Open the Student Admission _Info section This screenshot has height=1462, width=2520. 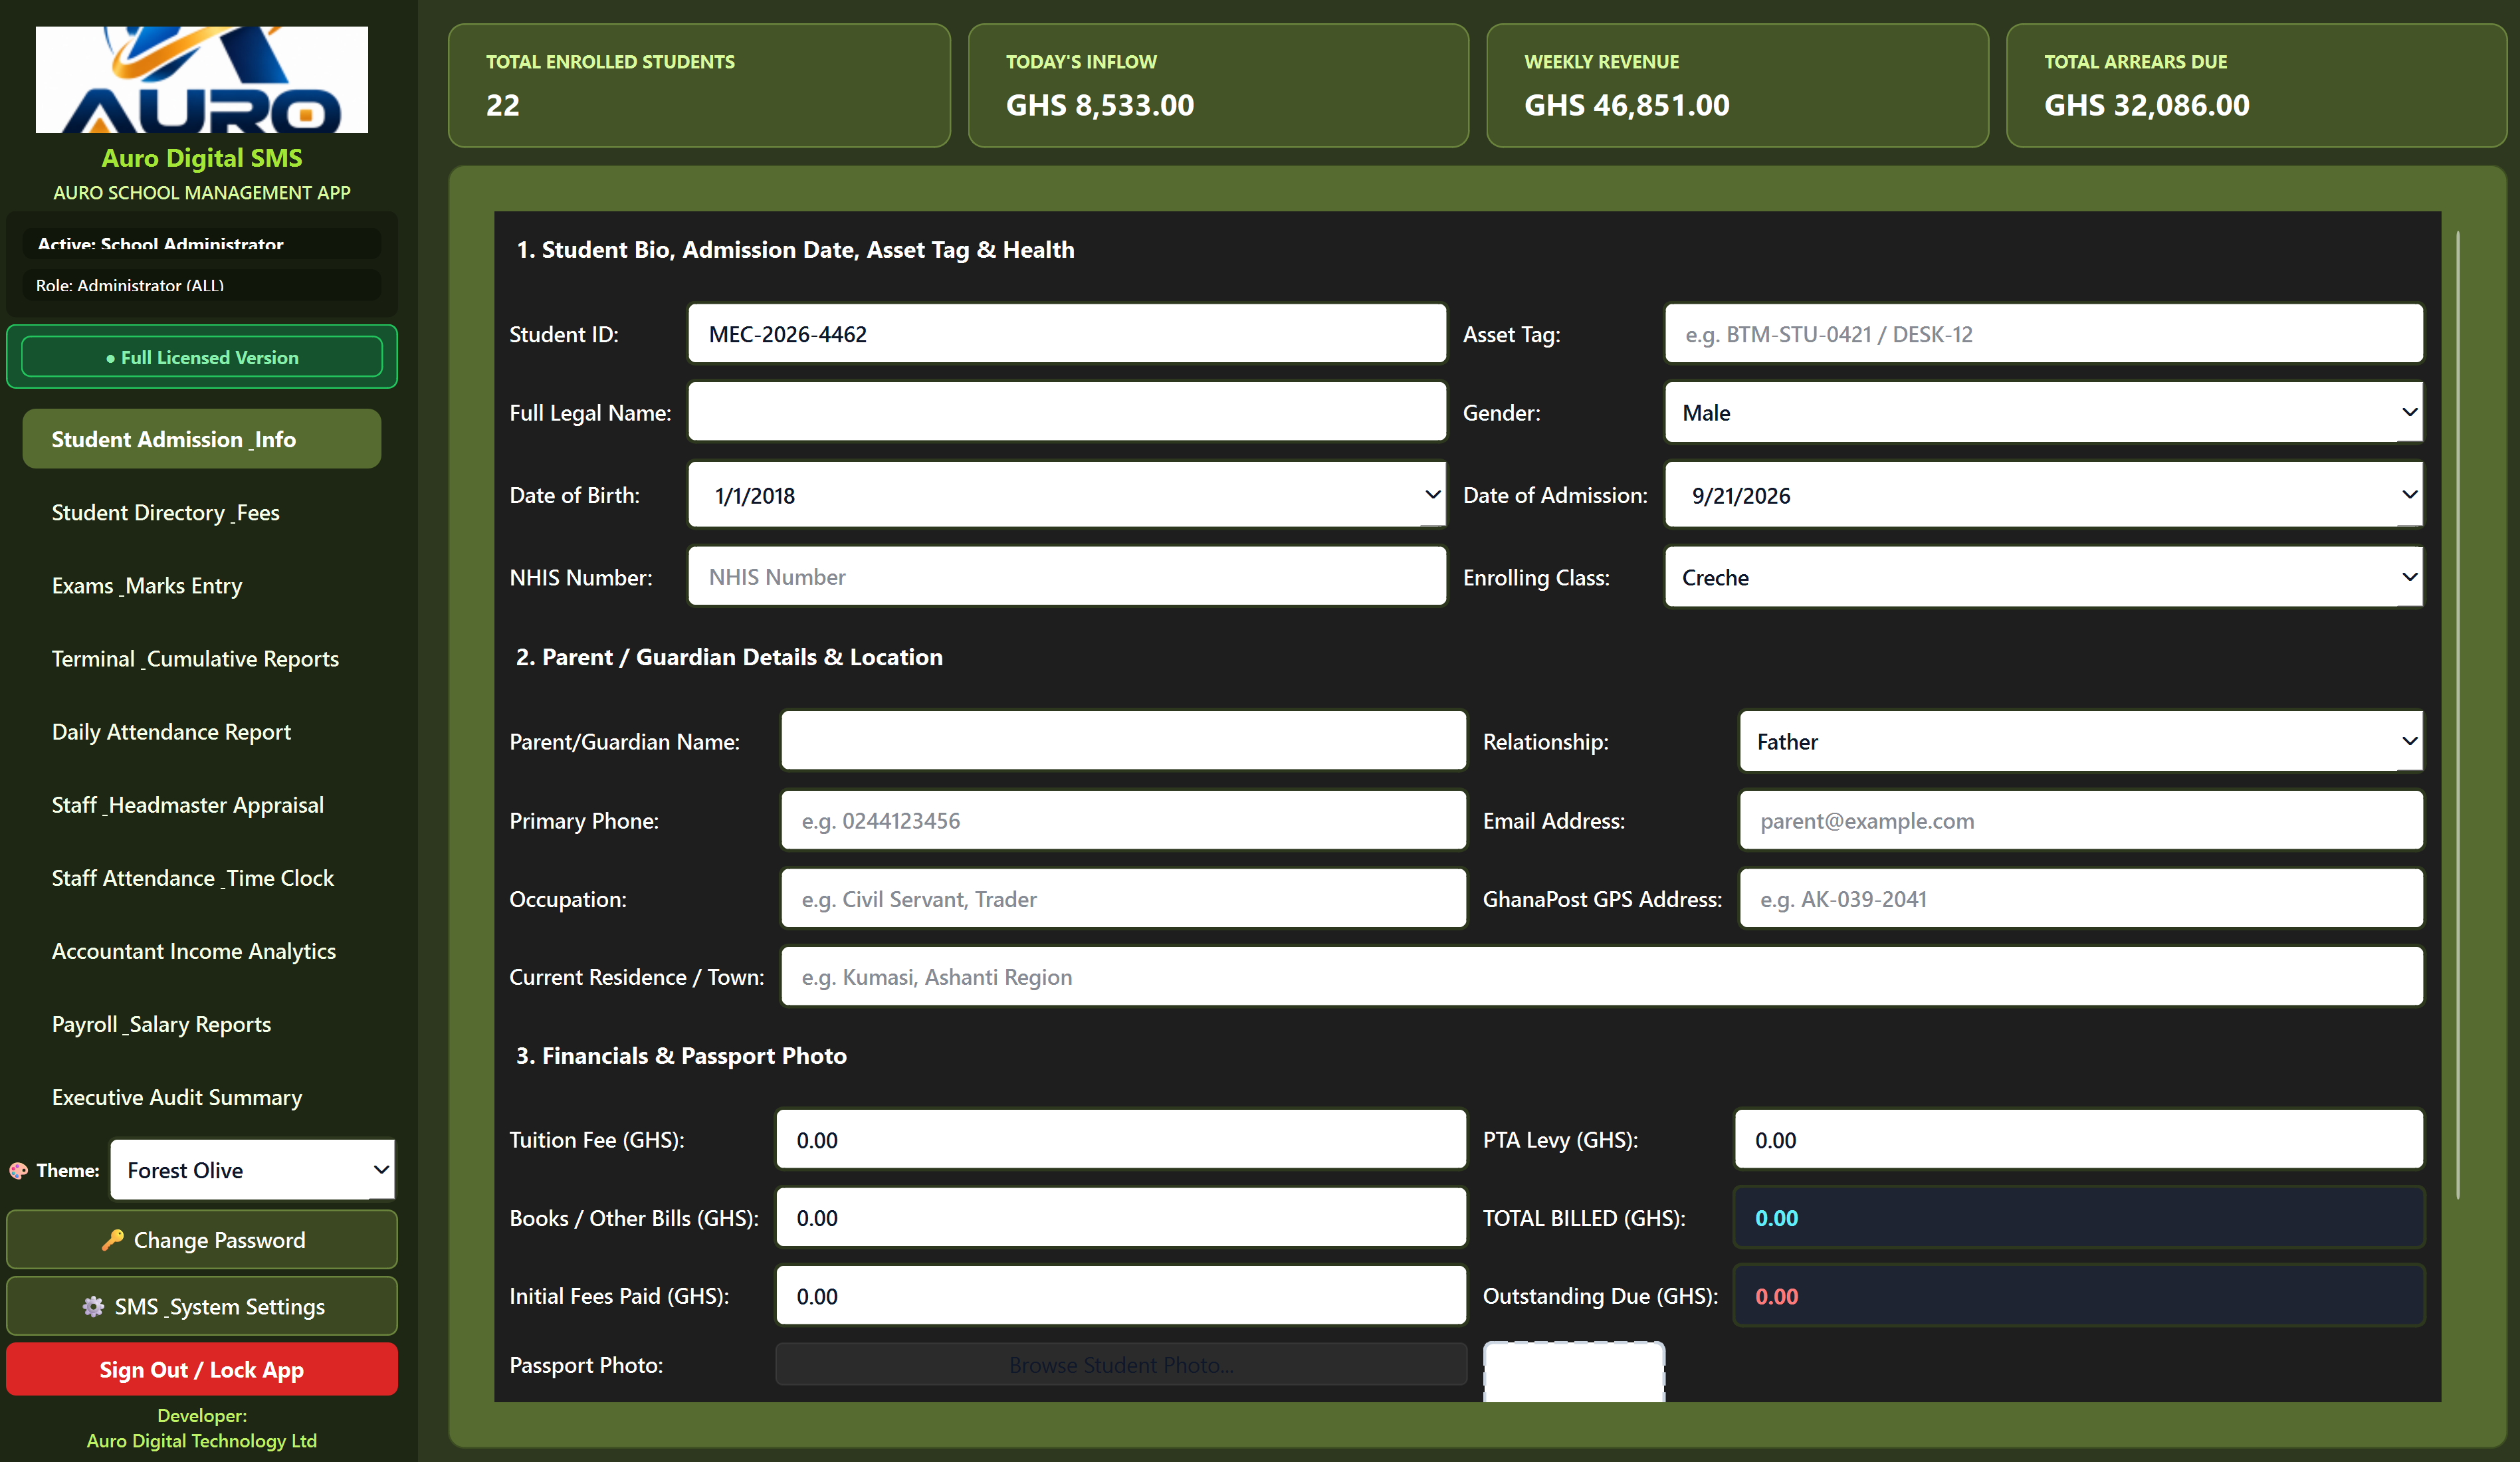[x=202, y=439]
